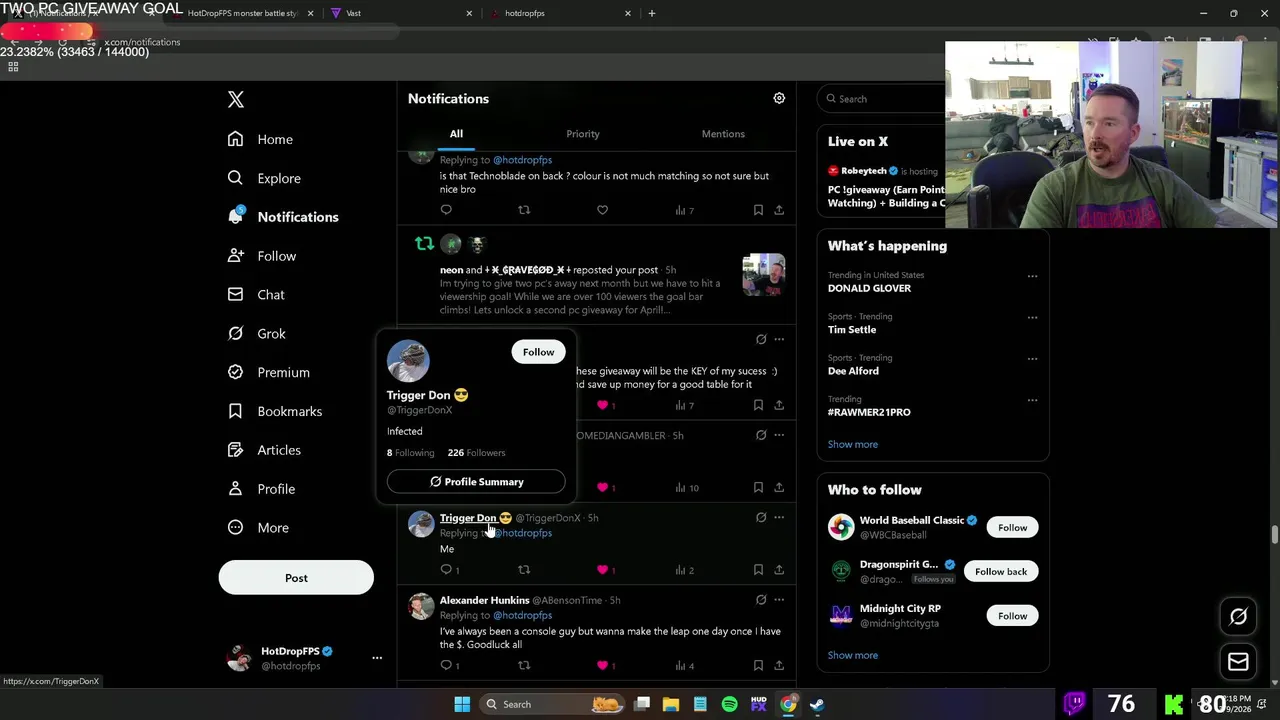Click the @hotdropfps mention under Trigger Don

tap(523, 533)
